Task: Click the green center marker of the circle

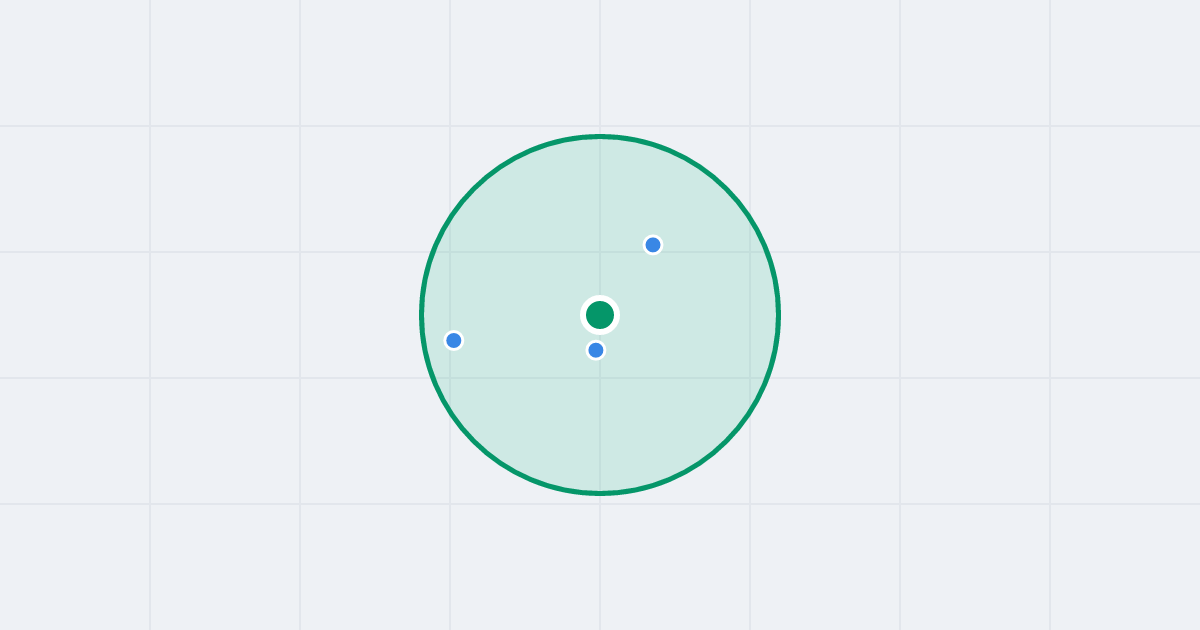Action: pyautogui.click(x=600, y=315)
